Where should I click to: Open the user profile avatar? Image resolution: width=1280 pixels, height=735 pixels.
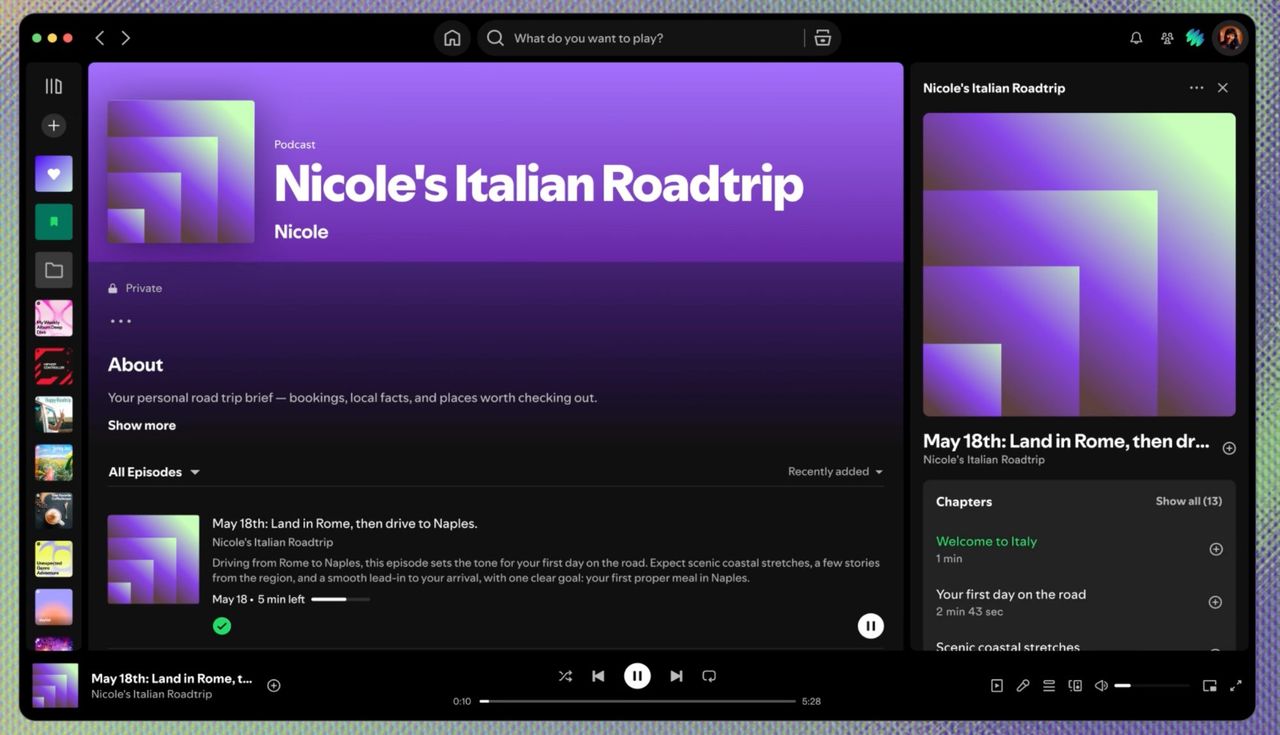1229,38
